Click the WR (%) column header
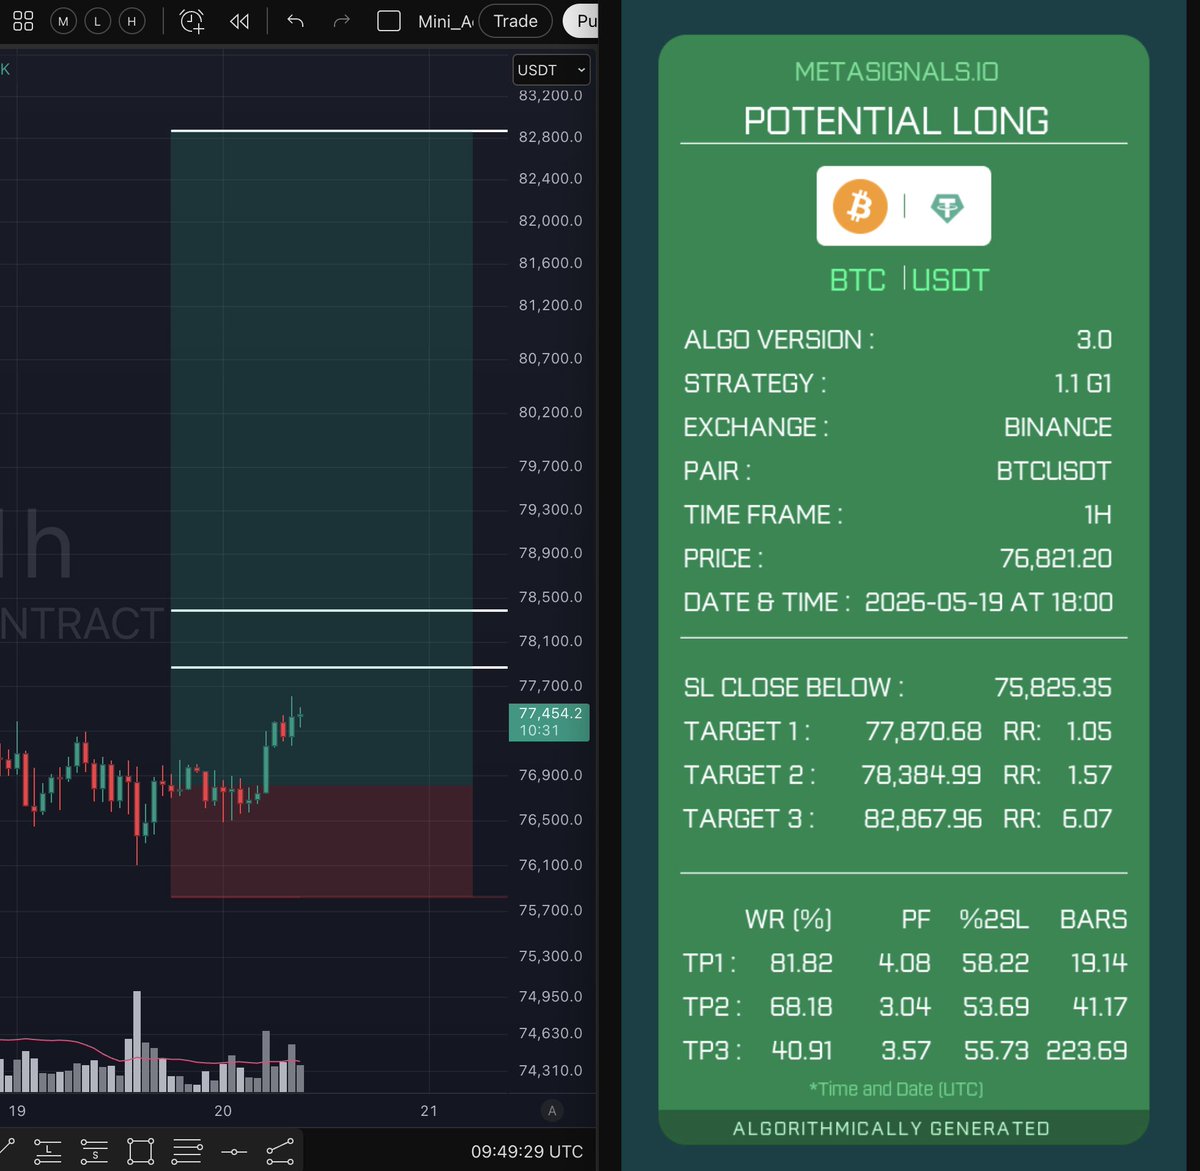The image size is (1200, 1171). click(788, 919)
